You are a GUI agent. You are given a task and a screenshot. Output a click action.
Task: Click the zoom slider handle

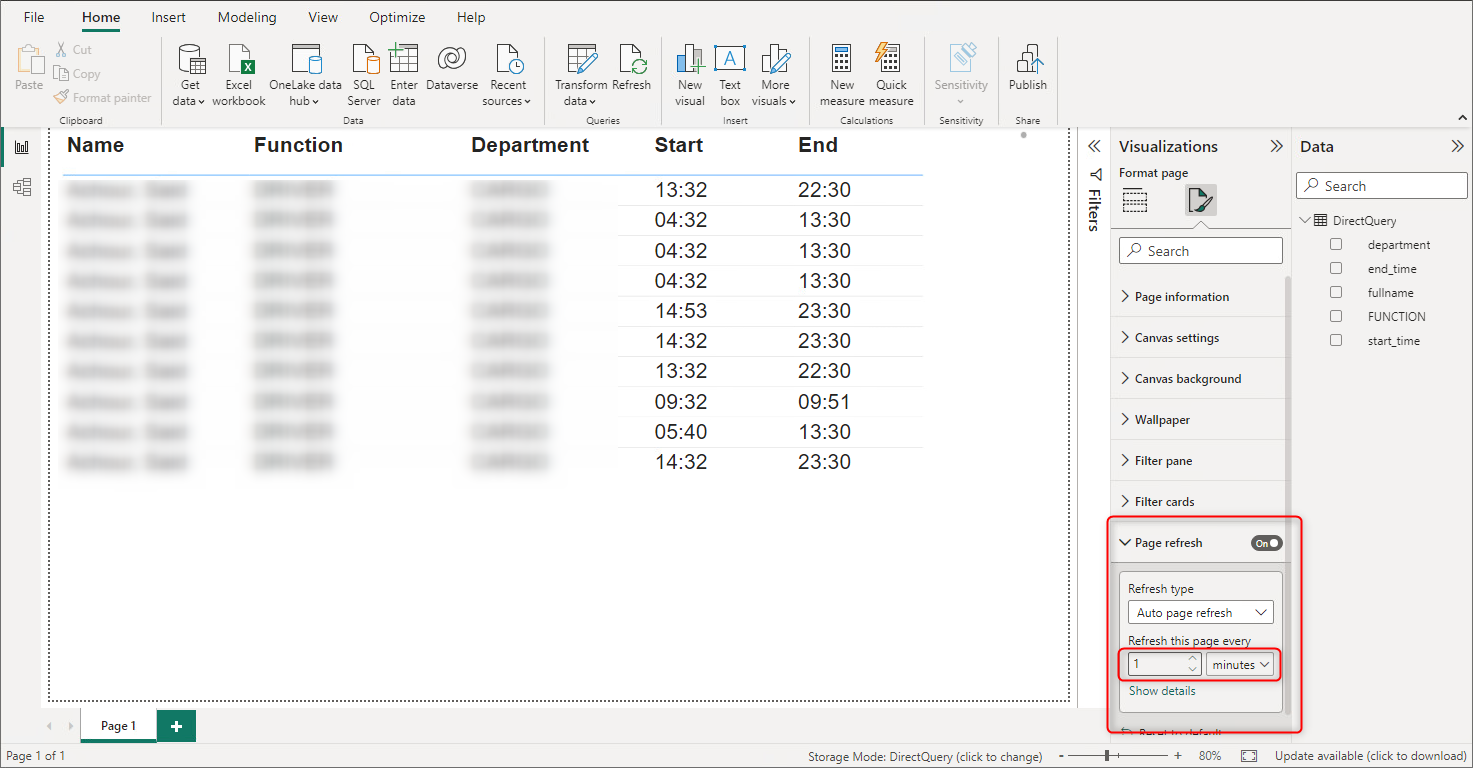click(x=1107, y=756)
